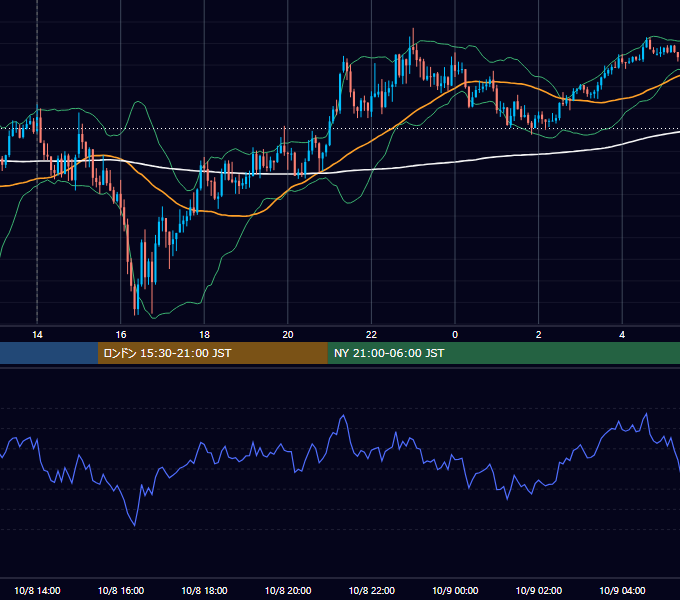This screenshot has height=600, width=680.
Task: Select the London 15:30-21:00 JST session bar
Action: (x=212, y=353)
